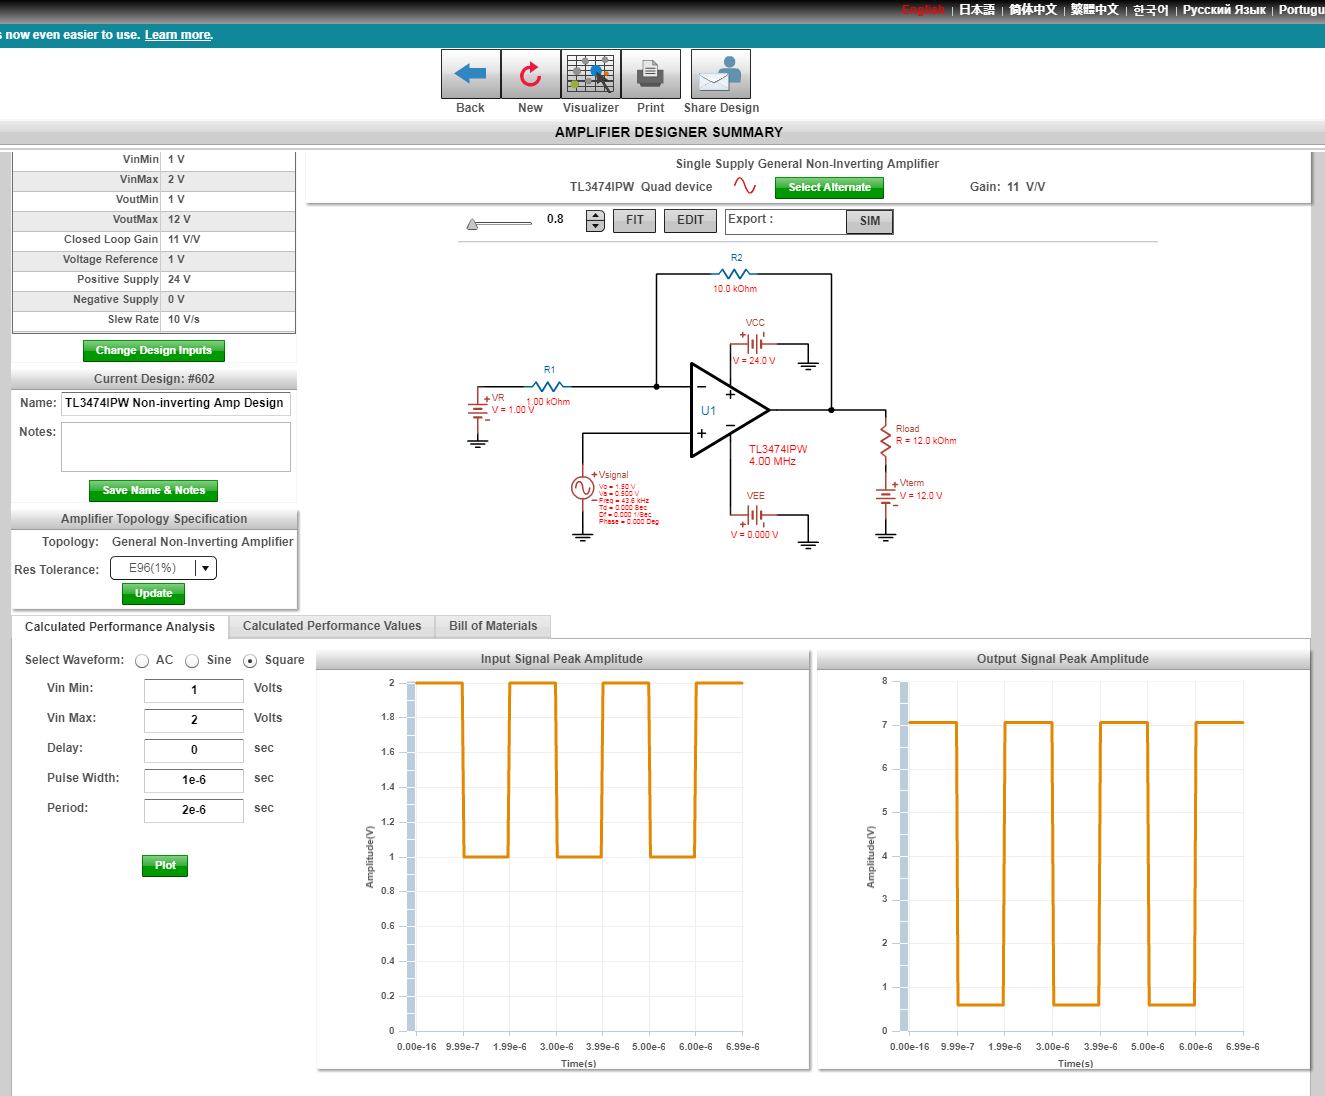Switch language to Русский Язык
This screenshot has height=1096, width=1325.
click(1224, 10)
